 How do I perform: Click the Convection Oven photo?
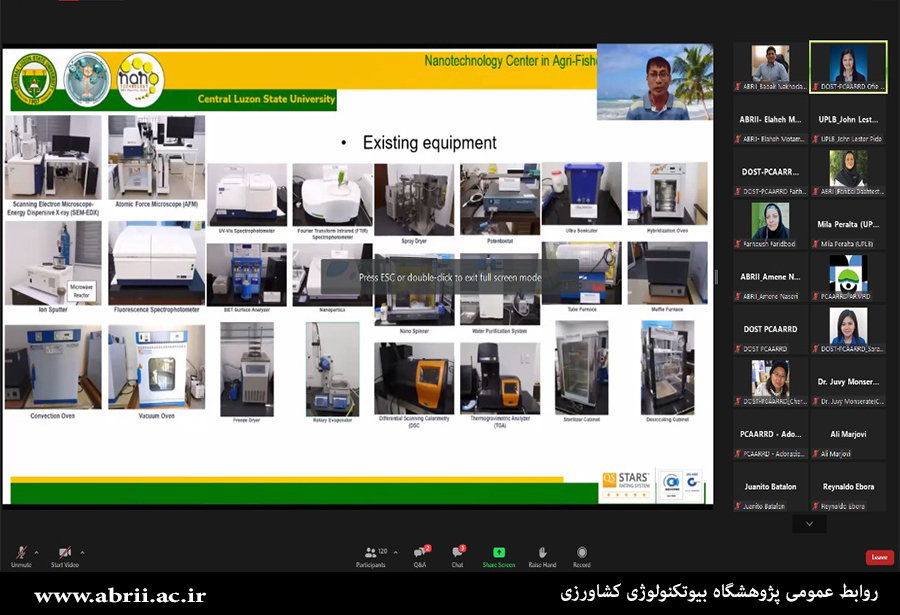tap(53, 367)
